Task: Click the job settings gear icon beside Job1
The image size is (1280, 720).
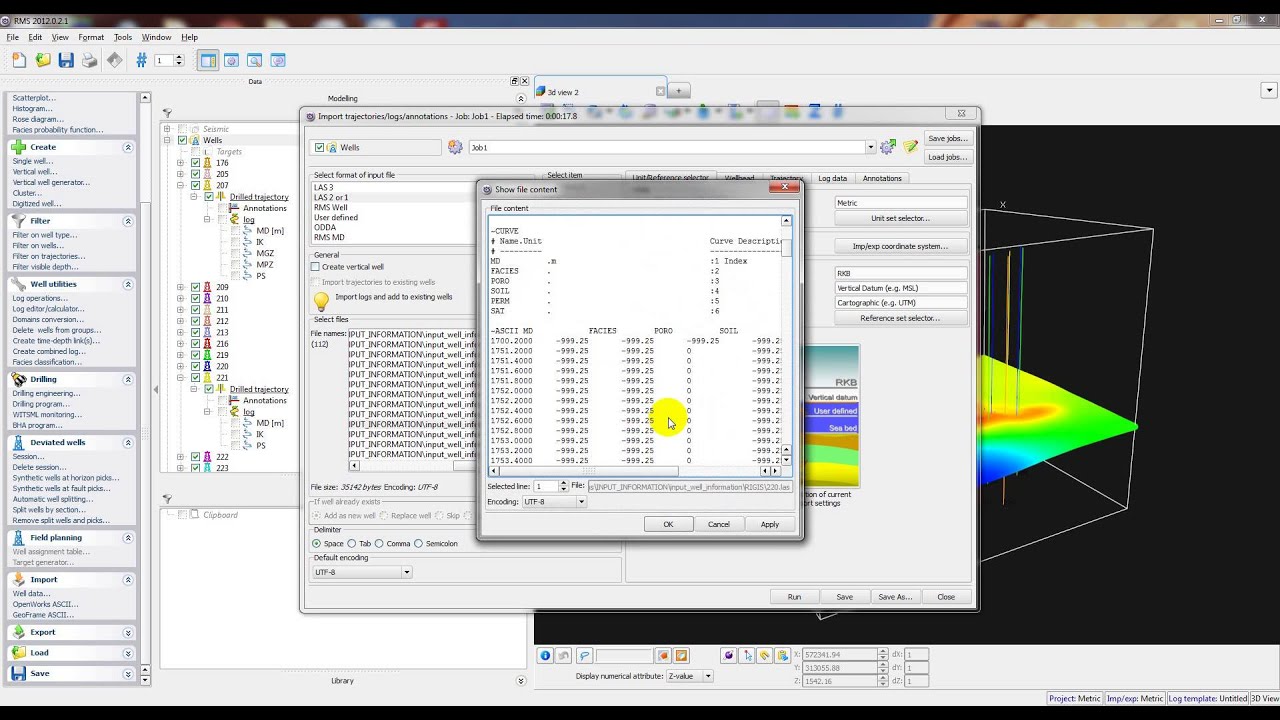Action: tap(455, 147)
